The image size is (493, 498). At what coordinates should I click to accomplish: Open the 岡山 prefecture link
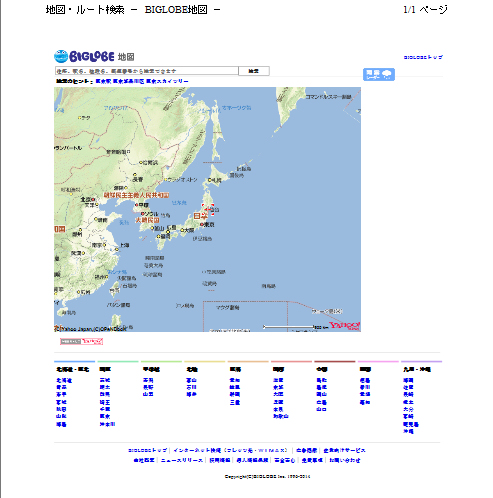[x=321, y=394]
